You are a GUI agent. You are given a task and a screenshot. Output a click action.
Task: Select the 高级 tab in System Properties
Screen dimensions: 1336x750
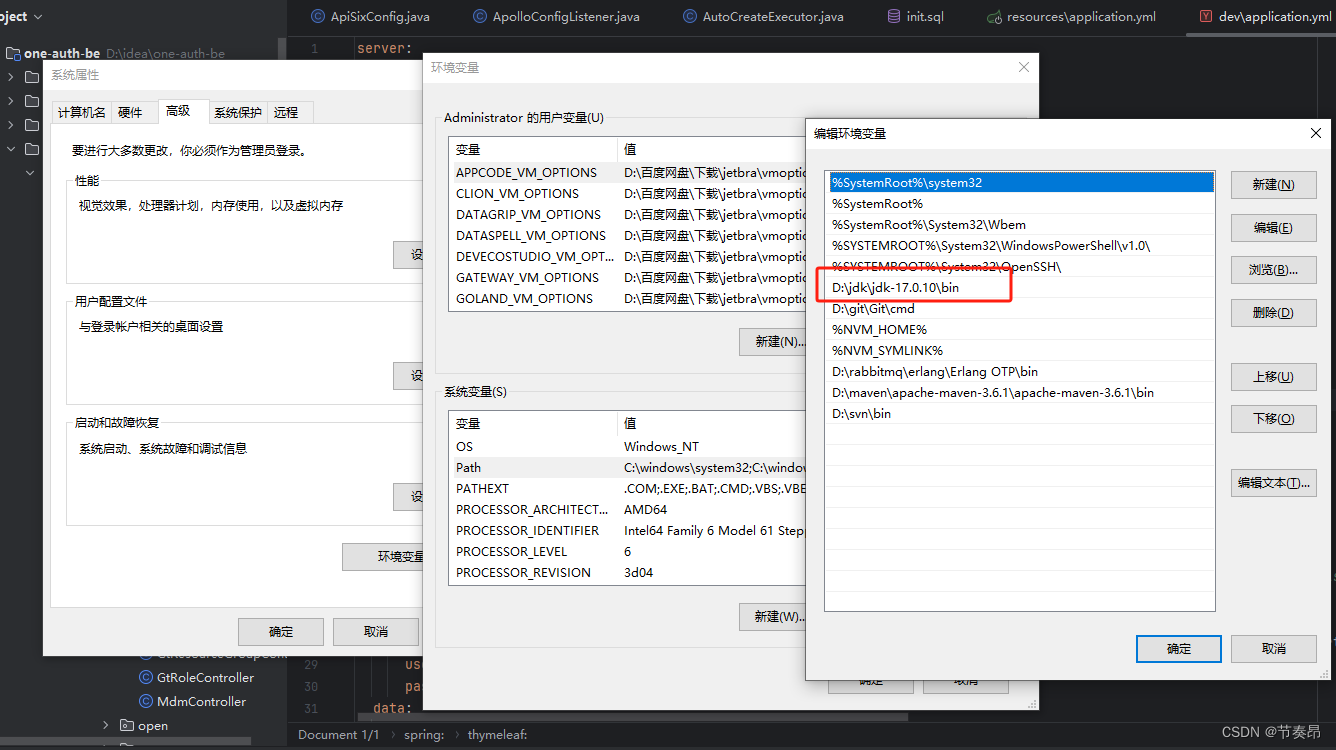[180, 111]
